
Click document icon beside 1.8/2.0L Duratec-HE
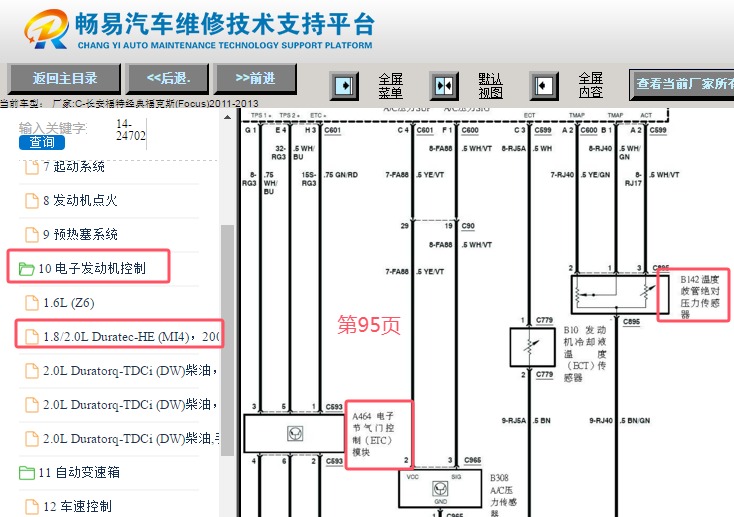point(31,336)
